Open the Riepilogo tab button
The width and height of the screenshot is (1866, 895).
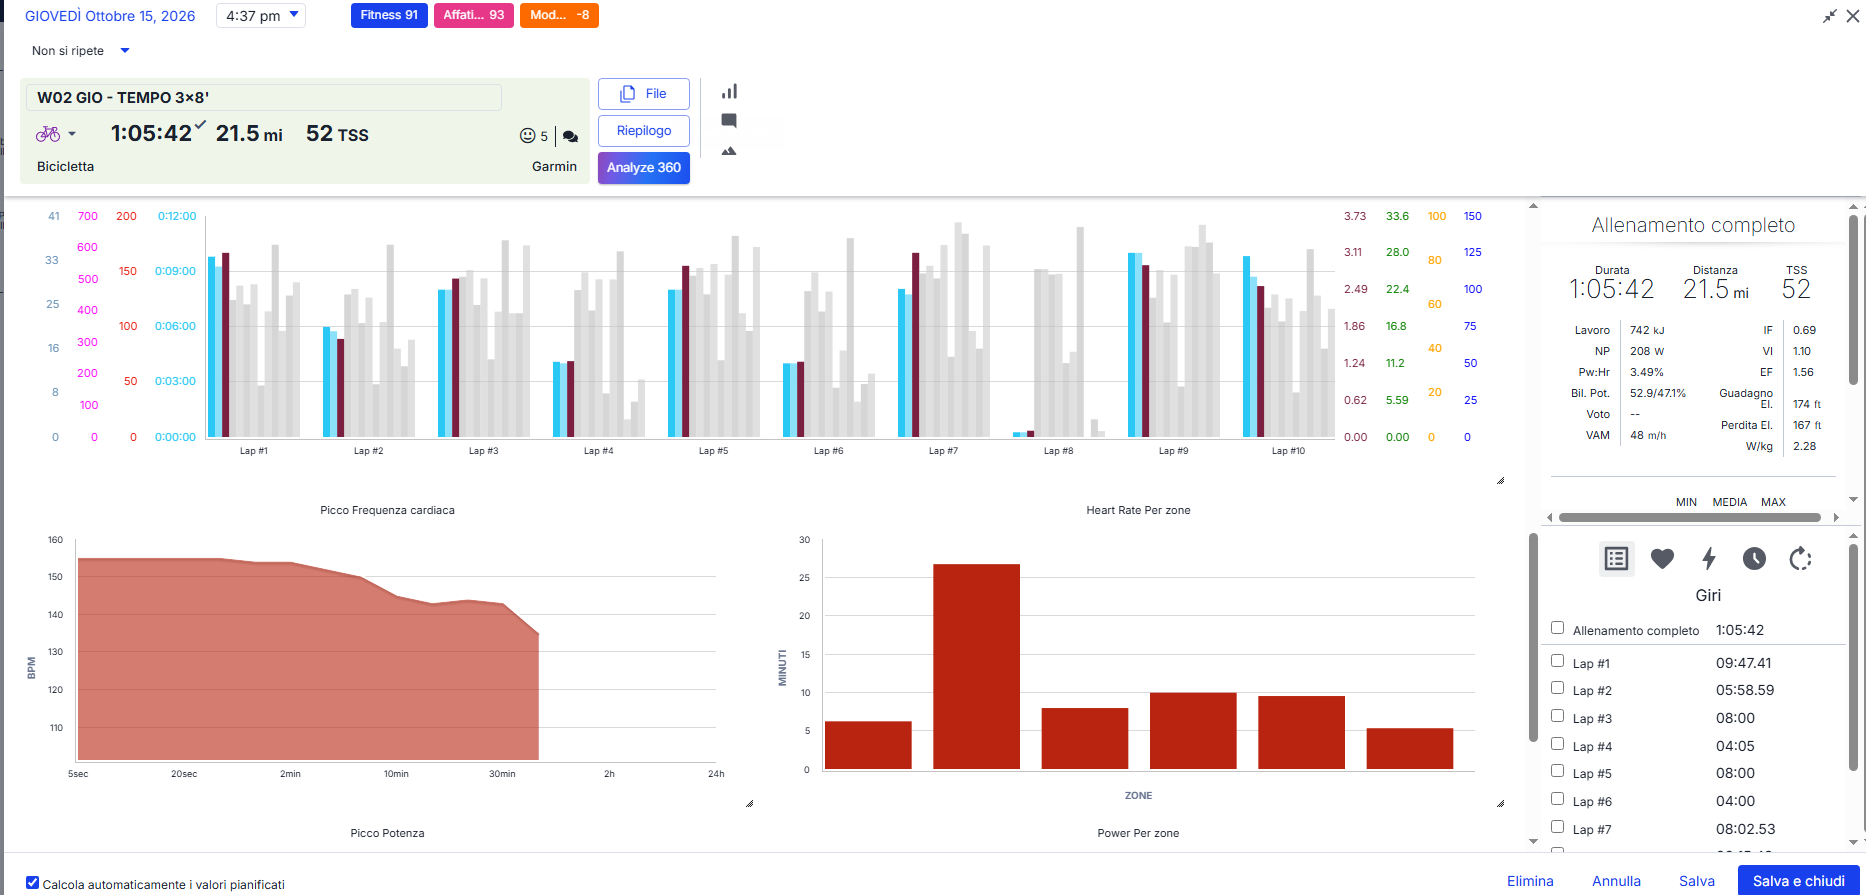pos(644,131)
